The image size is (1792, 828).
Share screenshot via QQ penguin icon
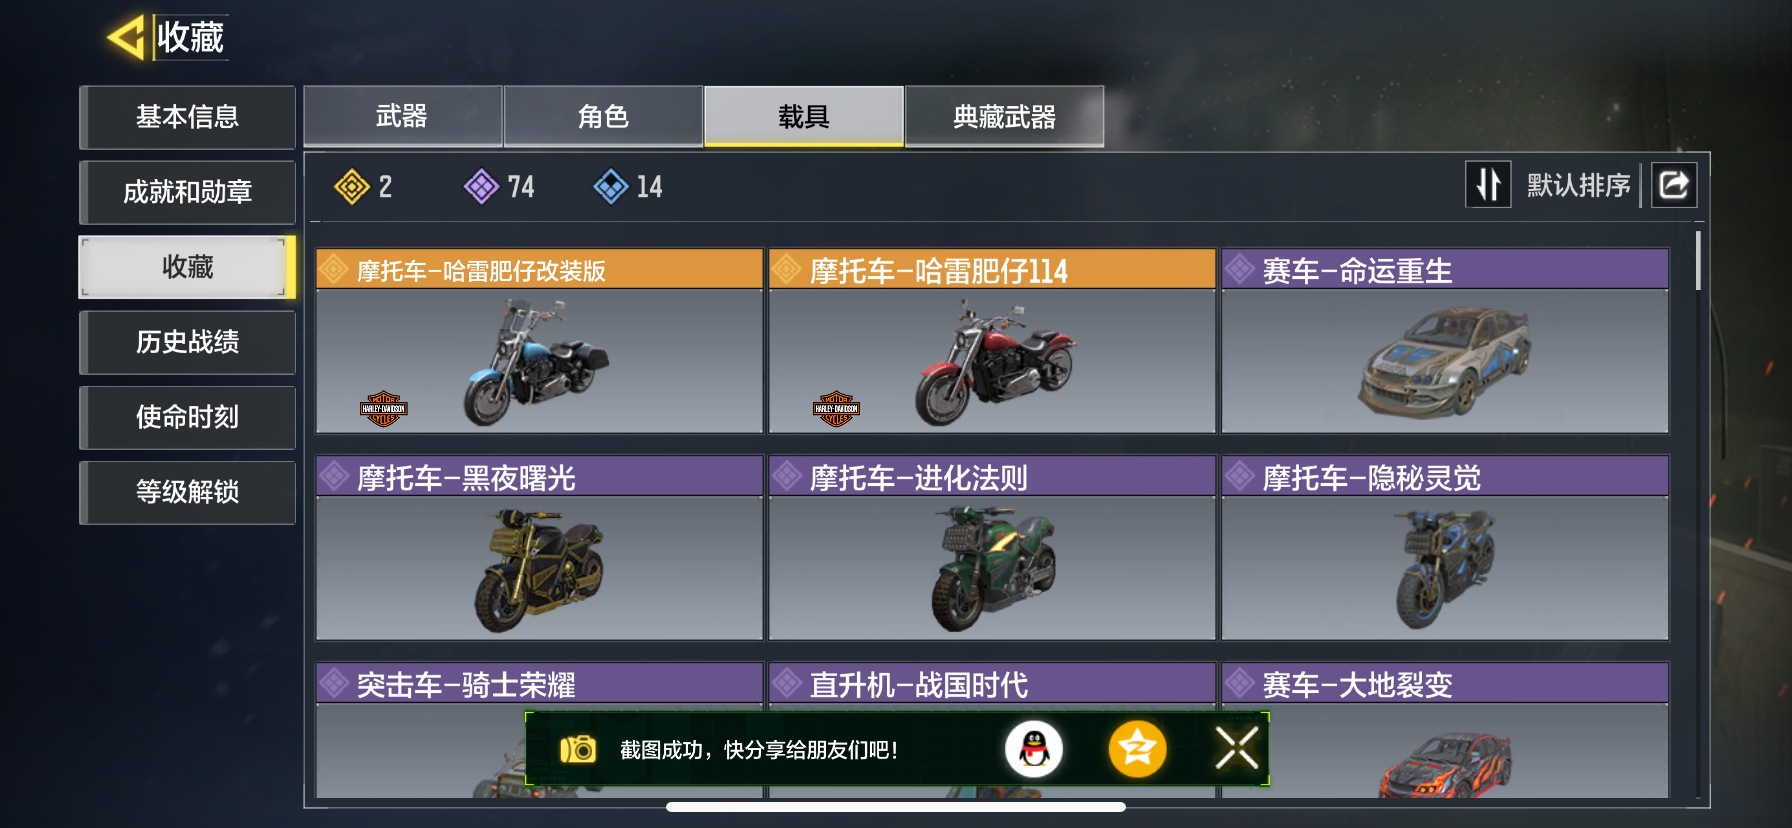coord(1033,749)
